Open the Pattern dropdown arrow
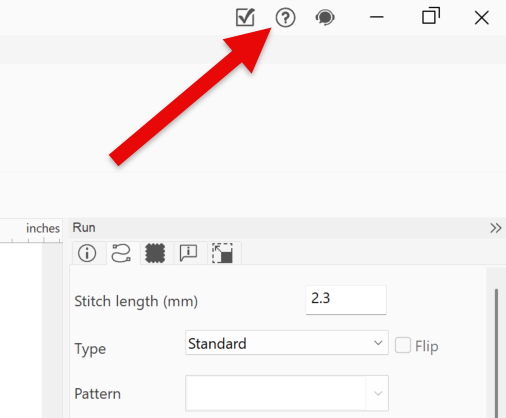Image resolution: width=506 pixels, height=418 pixels. (378, 393)
